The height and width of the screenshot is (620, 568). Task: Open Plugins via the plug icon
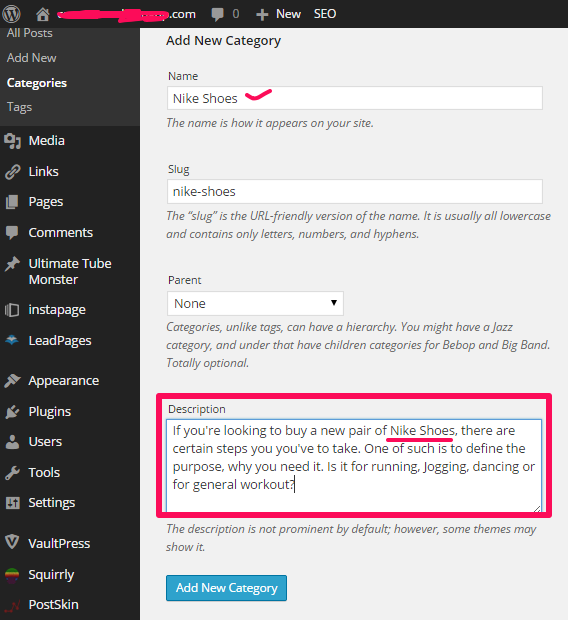tap(12, 412)
